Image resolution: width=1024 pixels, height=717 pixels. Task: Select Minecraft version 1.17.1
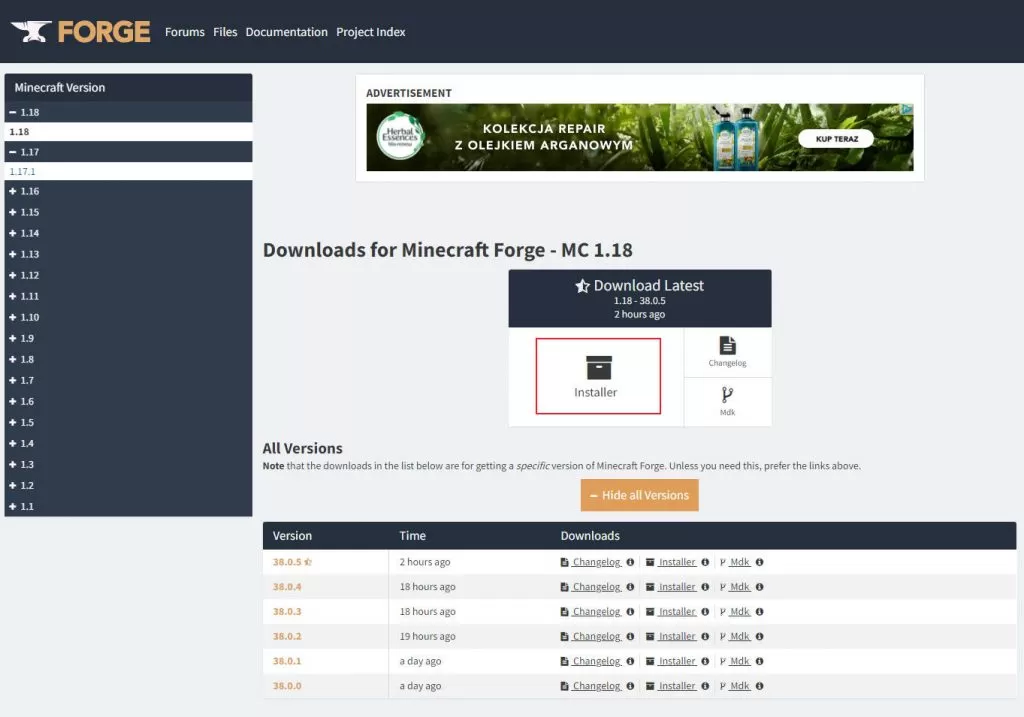point(128,172)
